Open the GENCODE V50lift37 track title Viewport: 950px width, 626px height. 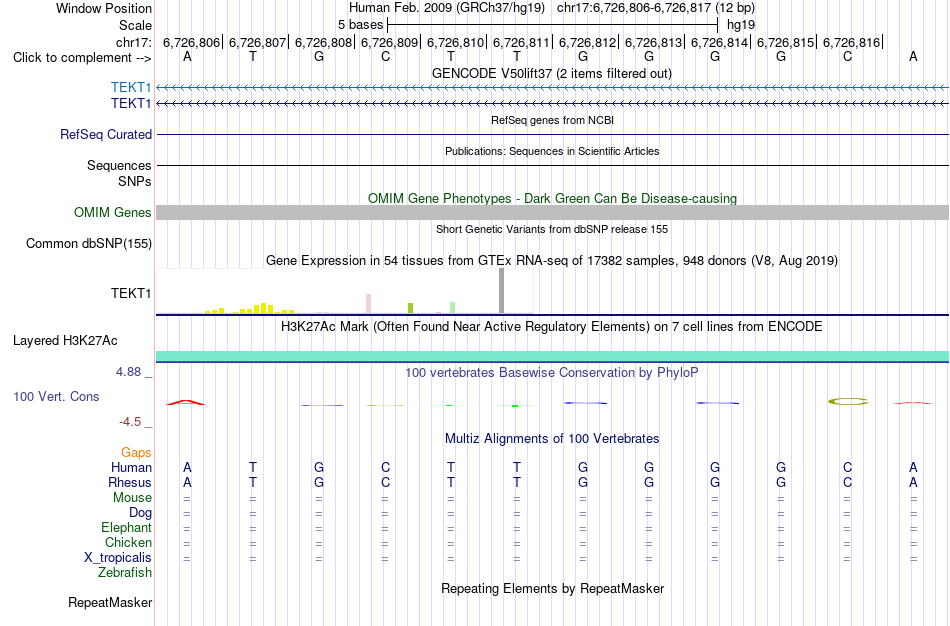point(552,73)
